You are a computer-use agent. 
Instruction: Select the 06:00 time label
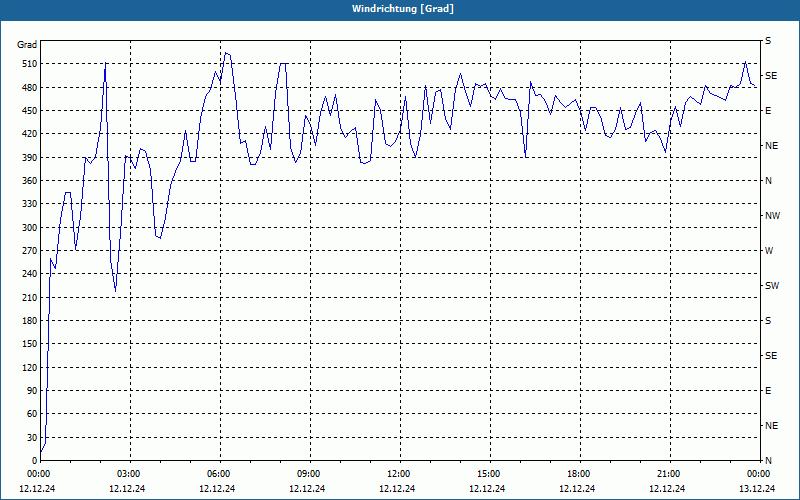point(220,473)
